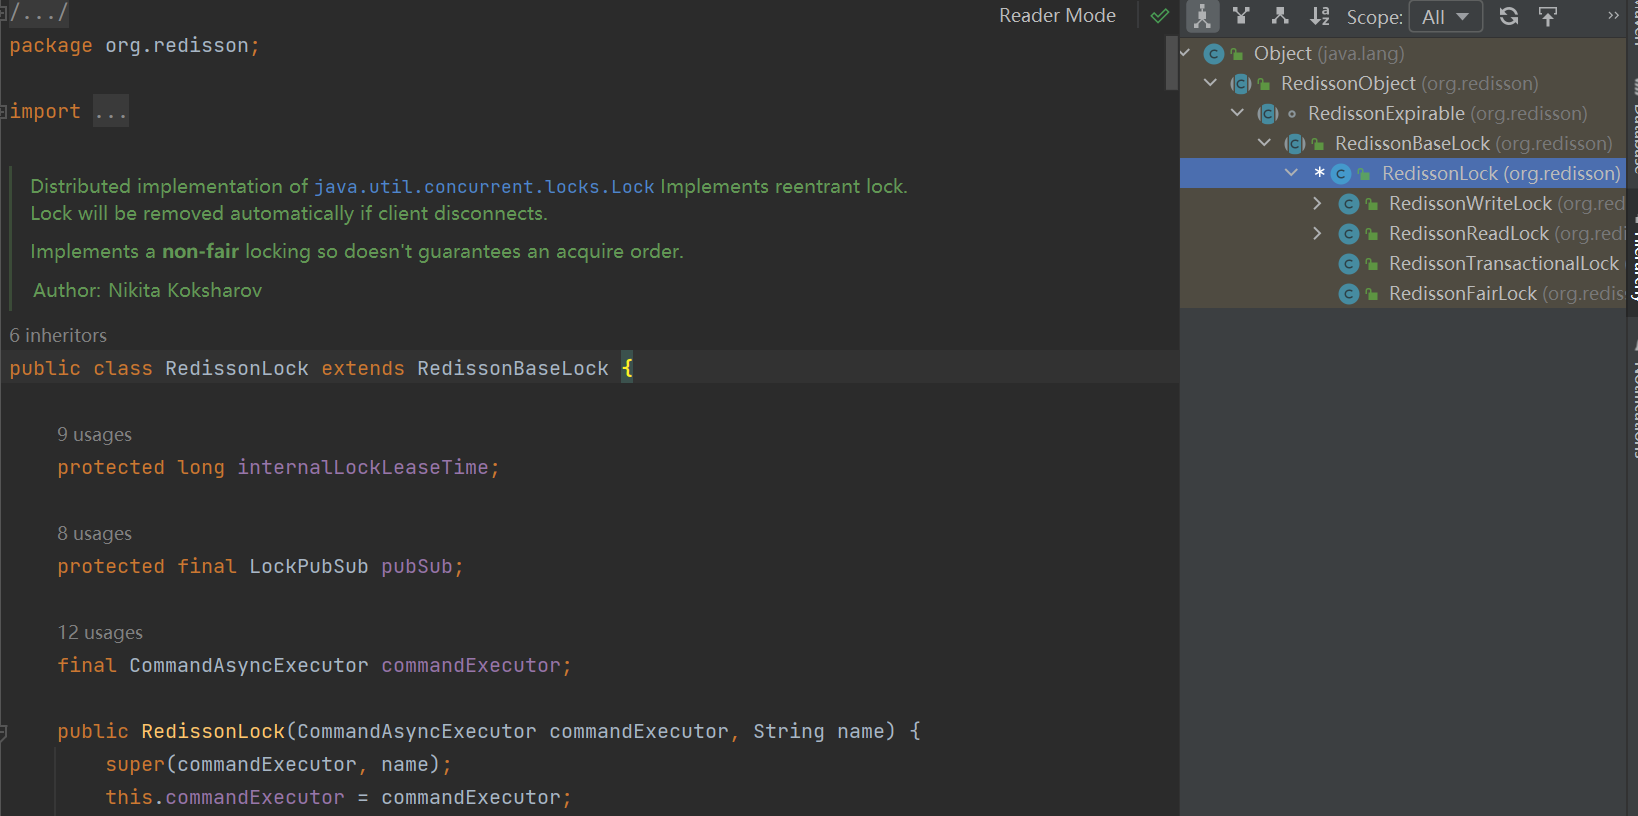Switch to Class Hierarchy view
The width and height of the screenshot is (1638, 816).
pyautogui.click(x=1202, y=16)
